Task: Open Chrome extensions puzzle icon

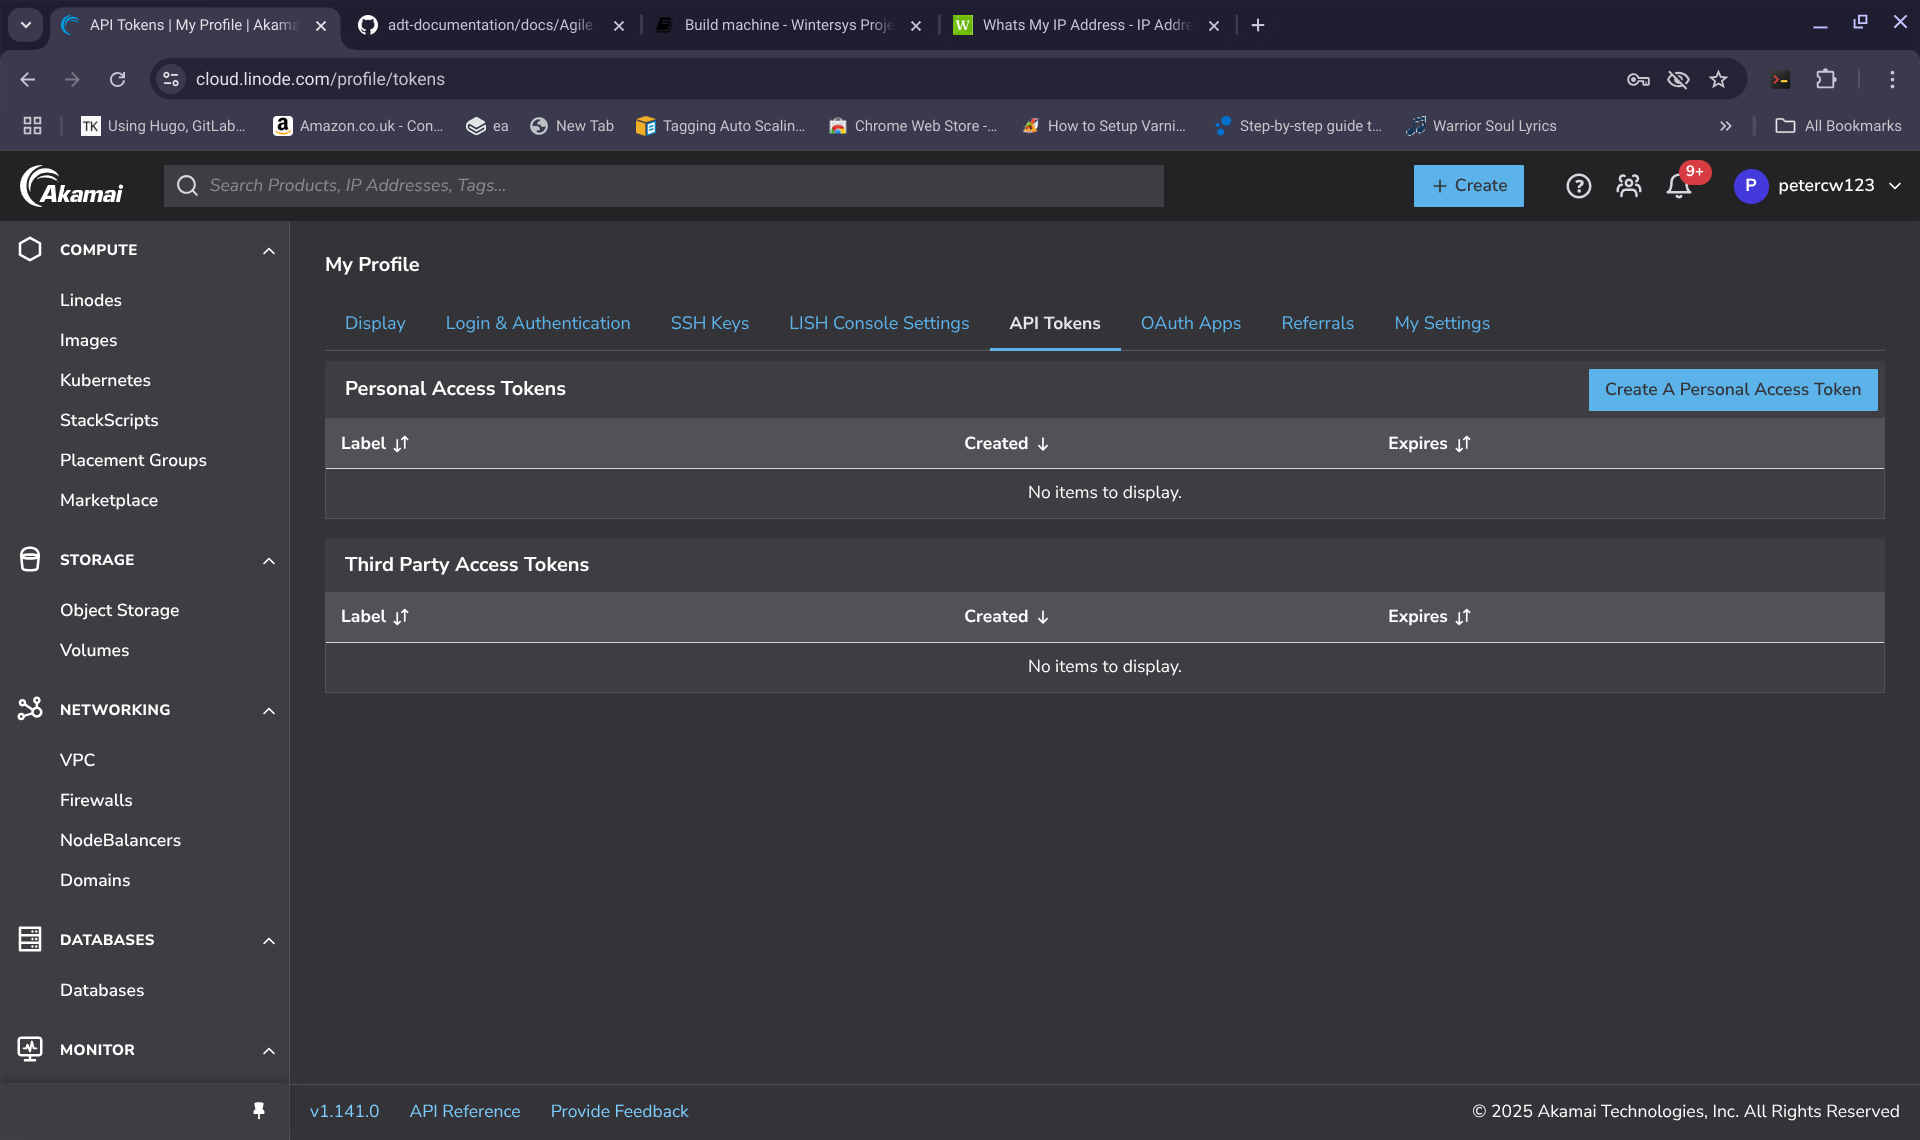Action: click(x=1826, y=79)
